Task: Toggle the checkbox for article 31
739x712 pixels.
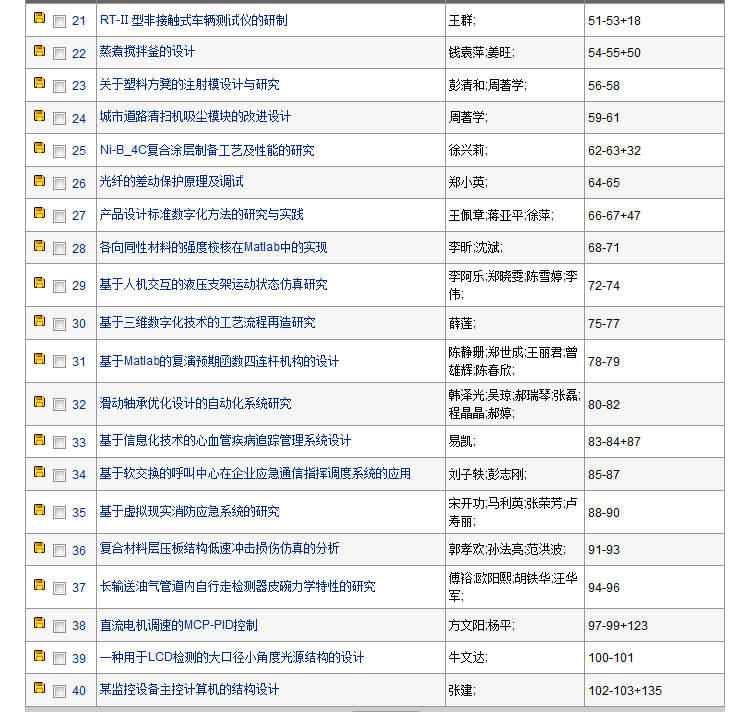Action: (x=59, y=362)
